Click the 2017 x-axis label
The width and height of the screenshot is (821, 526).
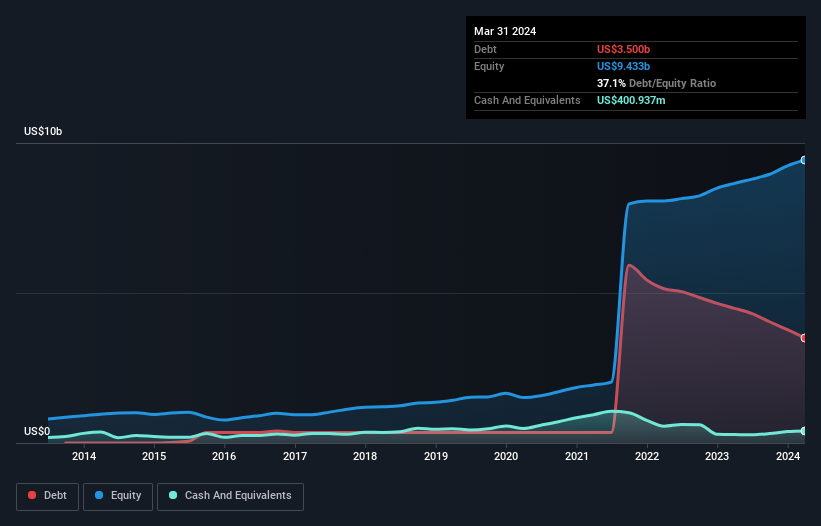(x=295, y=456)
